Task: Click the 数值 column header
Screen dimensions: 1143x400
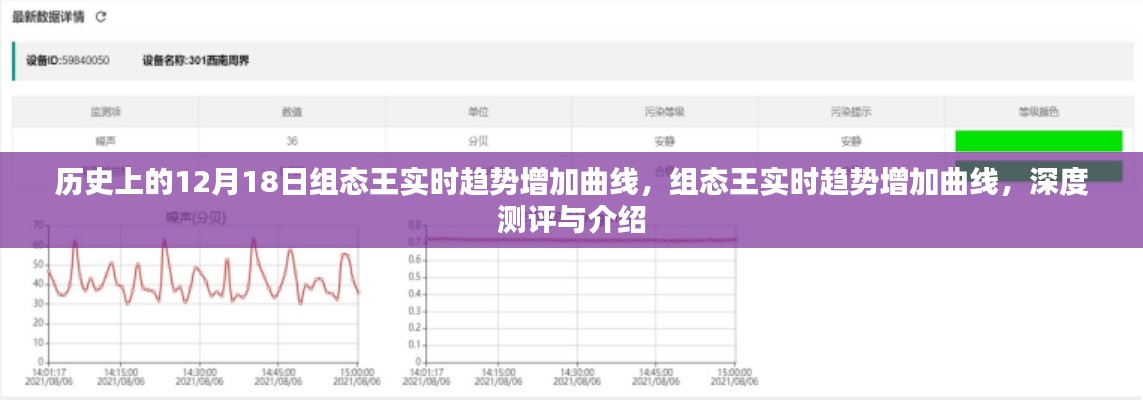Action: tap(292, 113)
